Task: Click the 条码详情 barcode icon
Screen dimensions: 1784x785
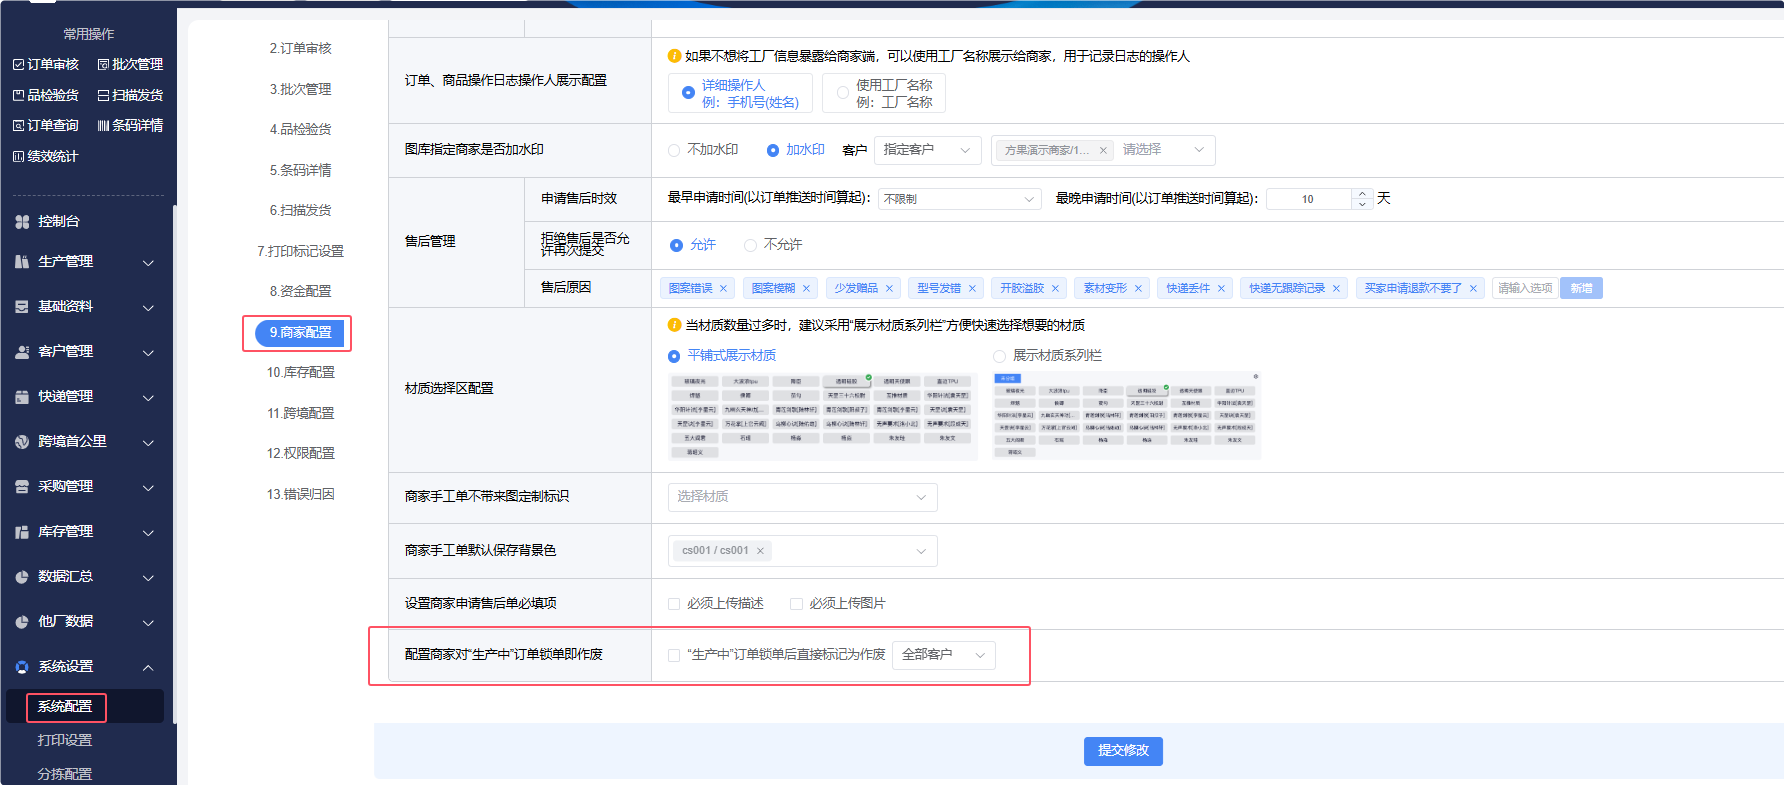Action: (x=103, y=126)
